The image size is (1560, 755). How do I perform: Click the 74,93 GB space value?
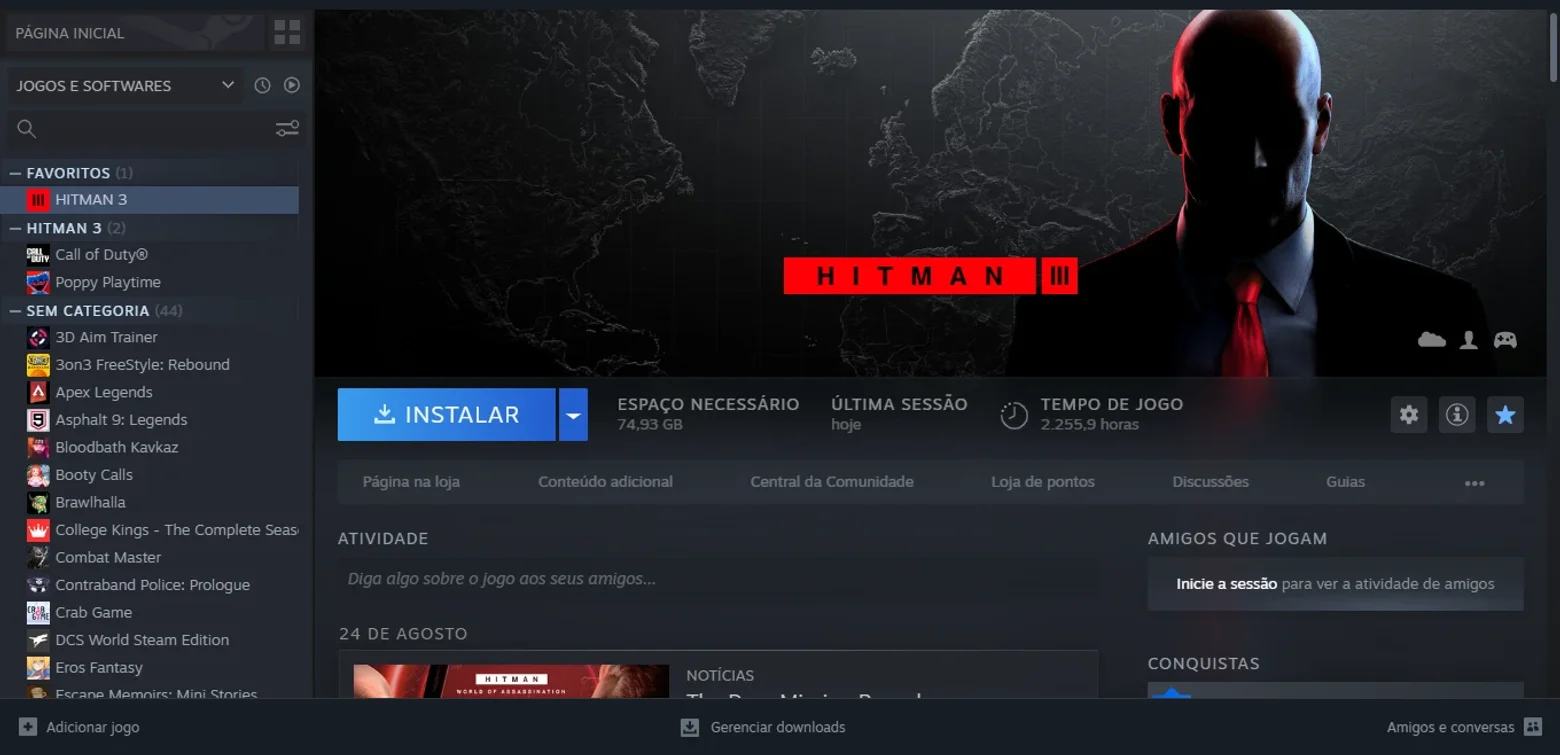(x=650, y=425)
